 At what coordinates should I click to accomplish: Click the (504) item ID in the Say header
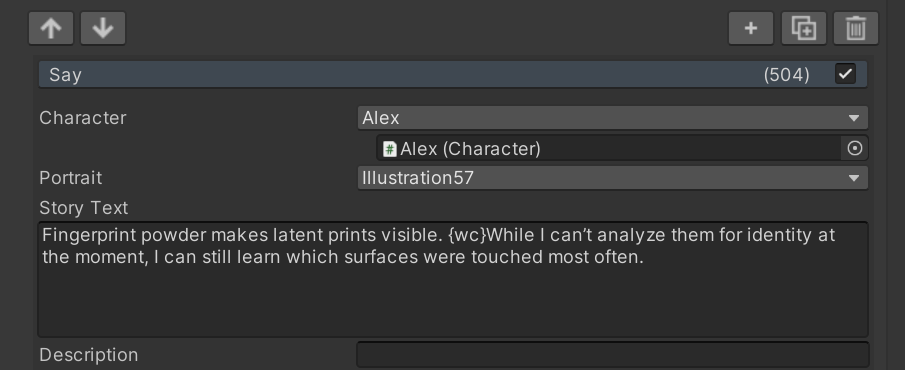[x=786, y=74]
